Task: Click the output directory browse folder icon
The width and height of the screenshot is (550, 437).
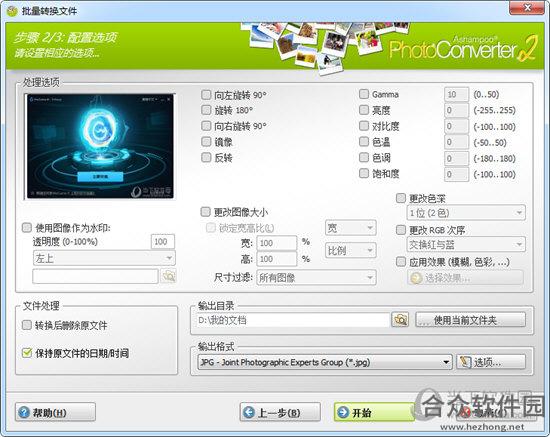Action: pos(400,320)
